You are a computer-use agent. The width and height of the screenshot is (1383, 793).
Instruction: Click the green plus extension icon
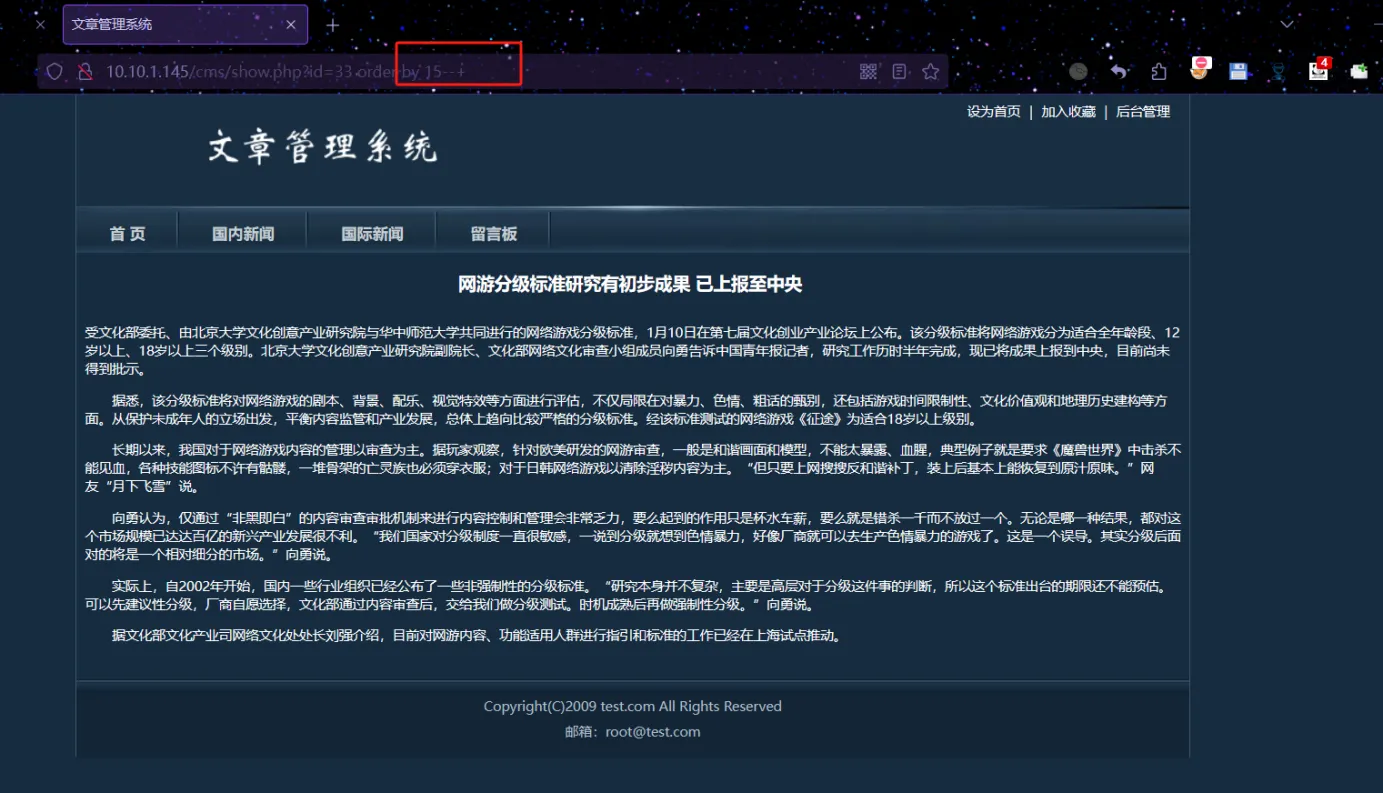[1359, 71]
